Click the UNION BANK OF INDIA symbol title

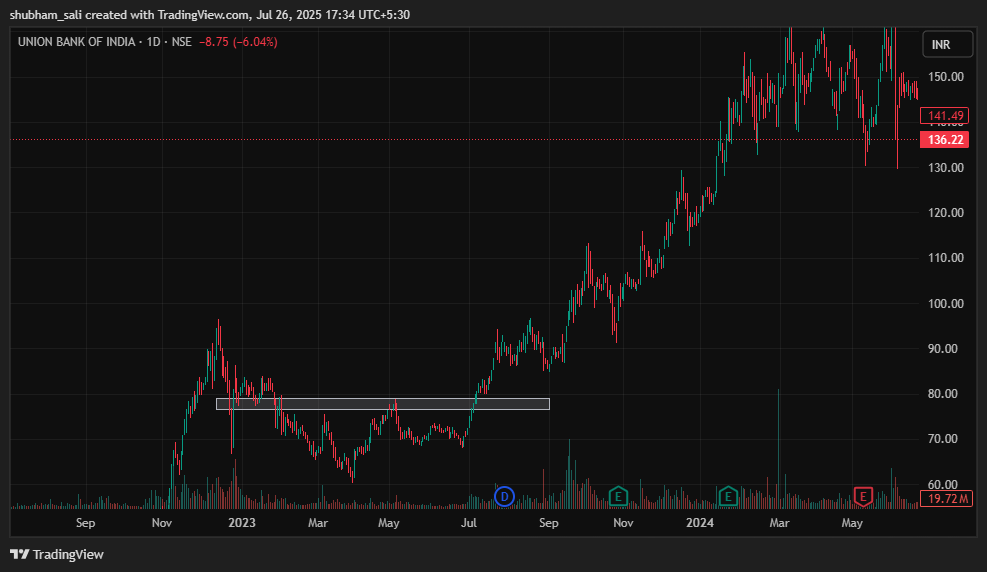point(76,42)
